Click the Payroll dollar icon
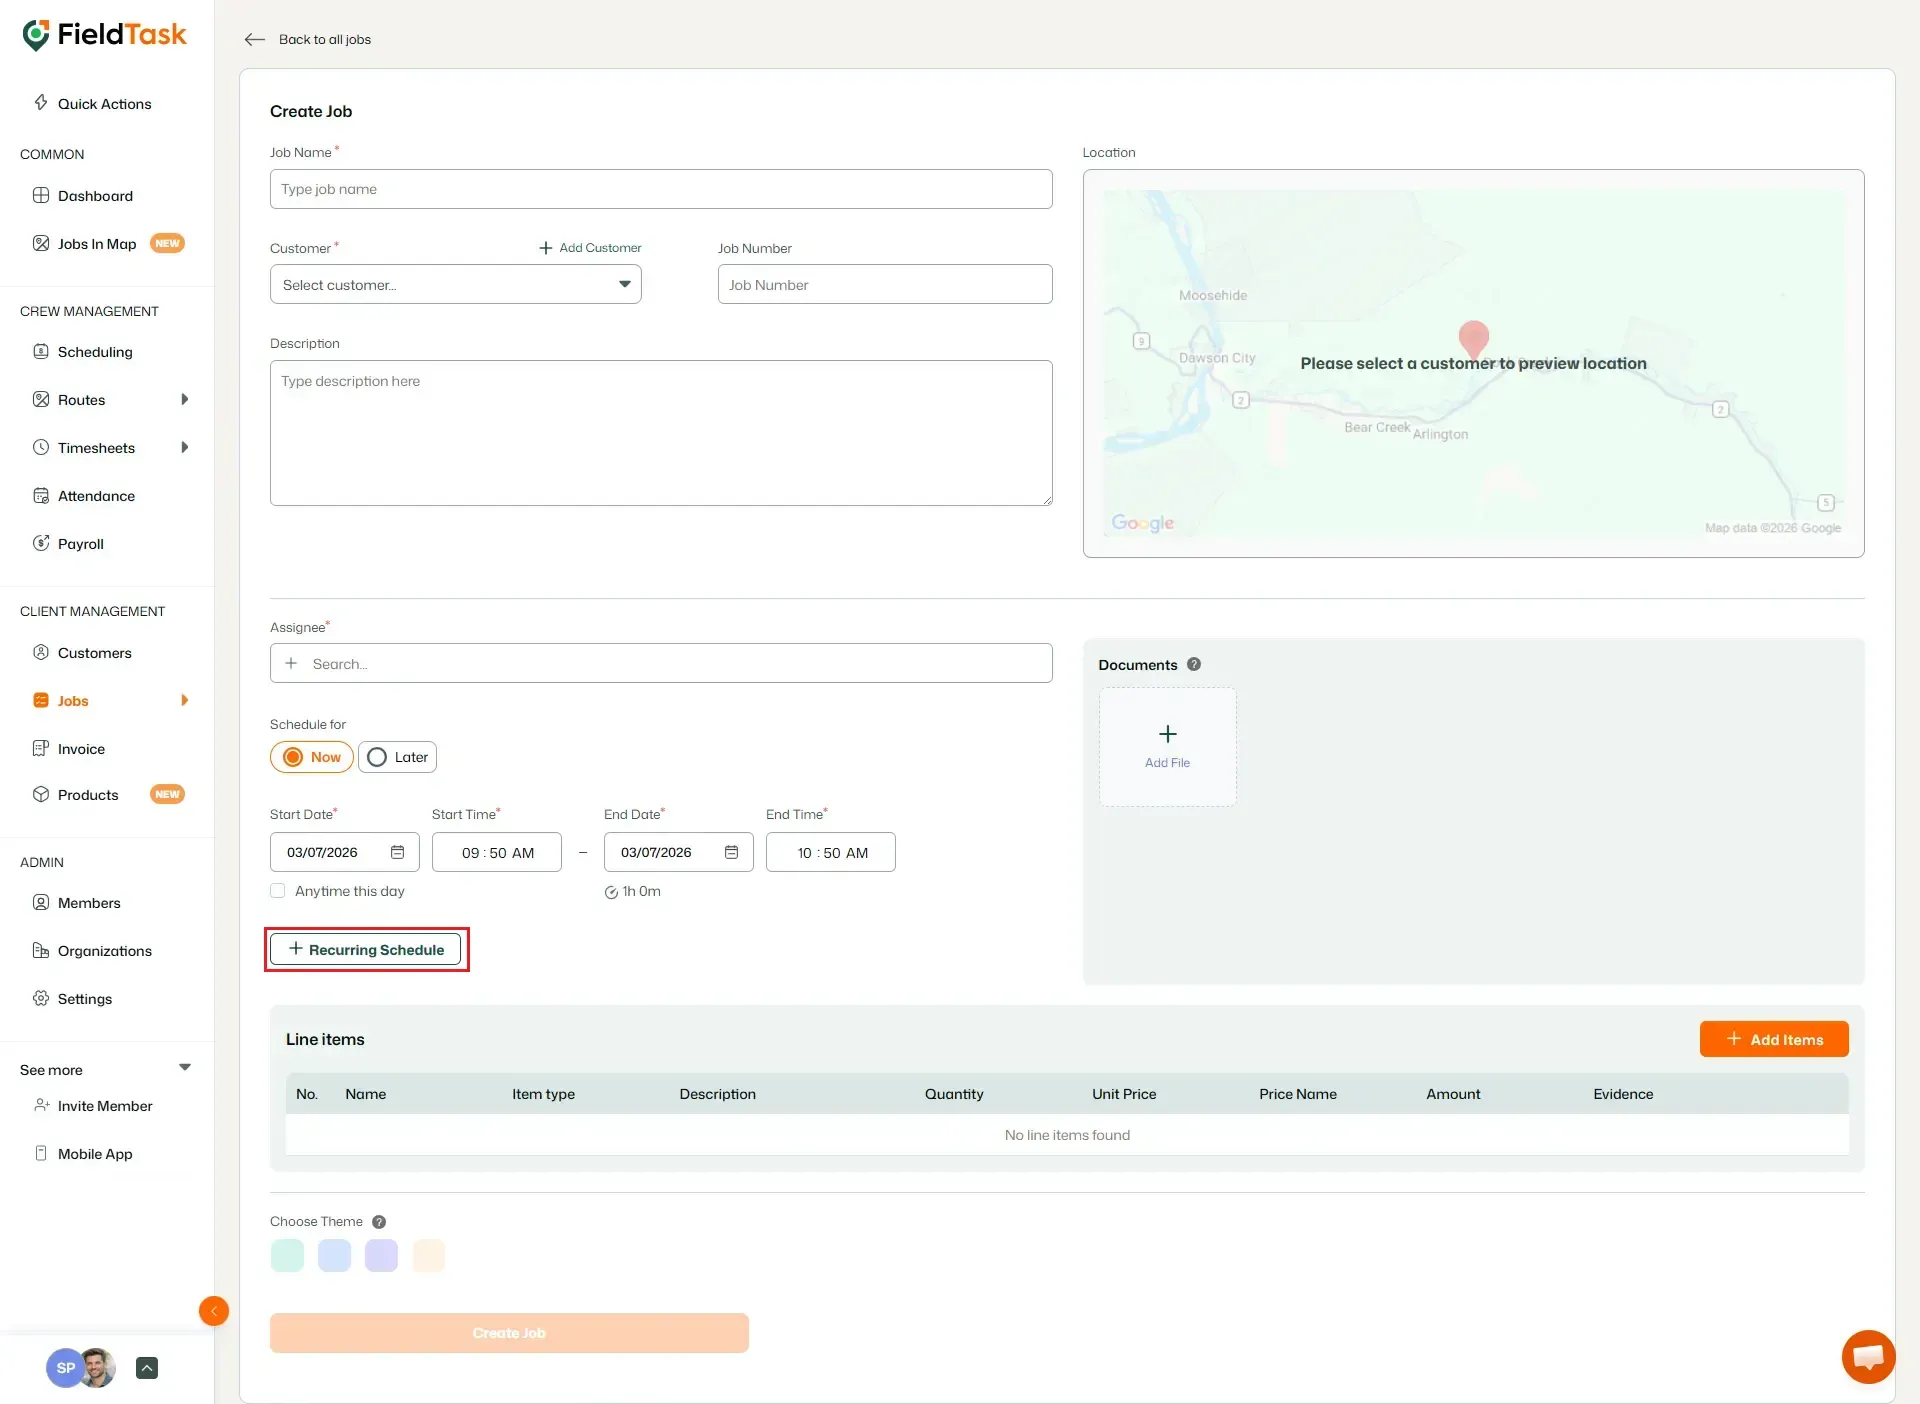Screen dimensions: 1920x1404 (x=41, y=543)
